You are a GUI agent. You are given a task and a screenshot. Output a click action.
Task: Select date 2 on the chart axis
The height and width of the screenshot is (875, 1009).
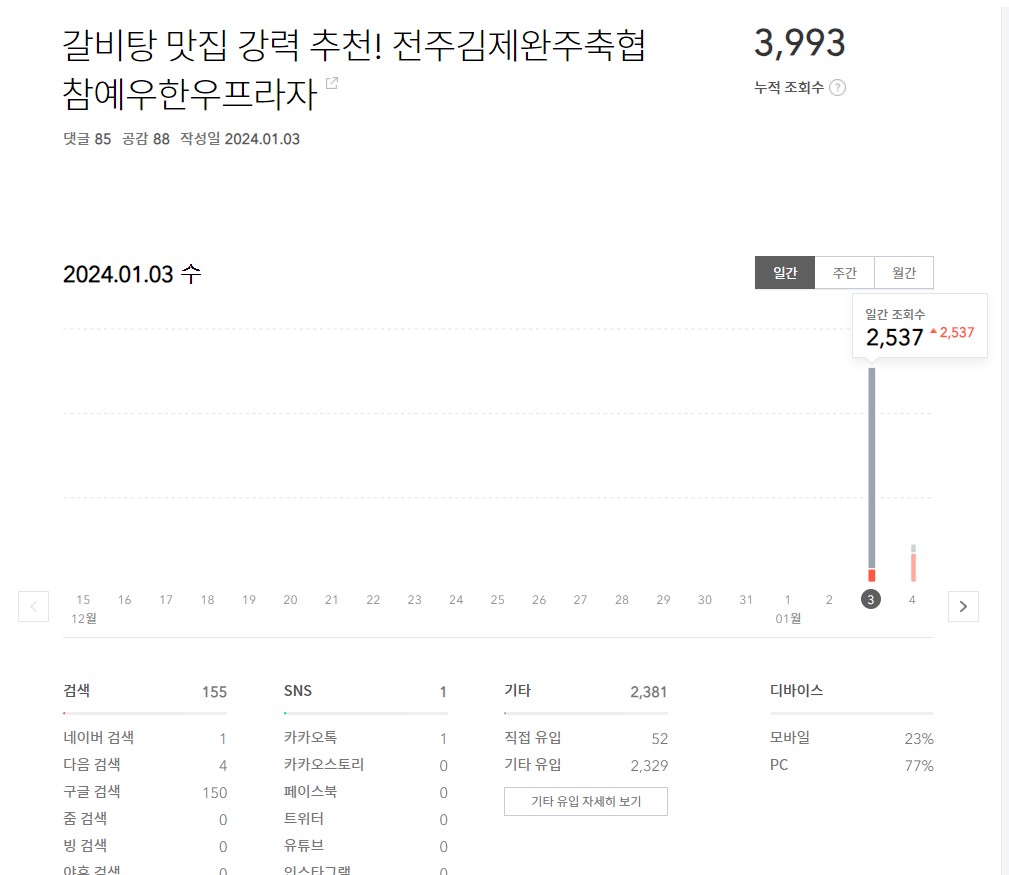point(829,600)
